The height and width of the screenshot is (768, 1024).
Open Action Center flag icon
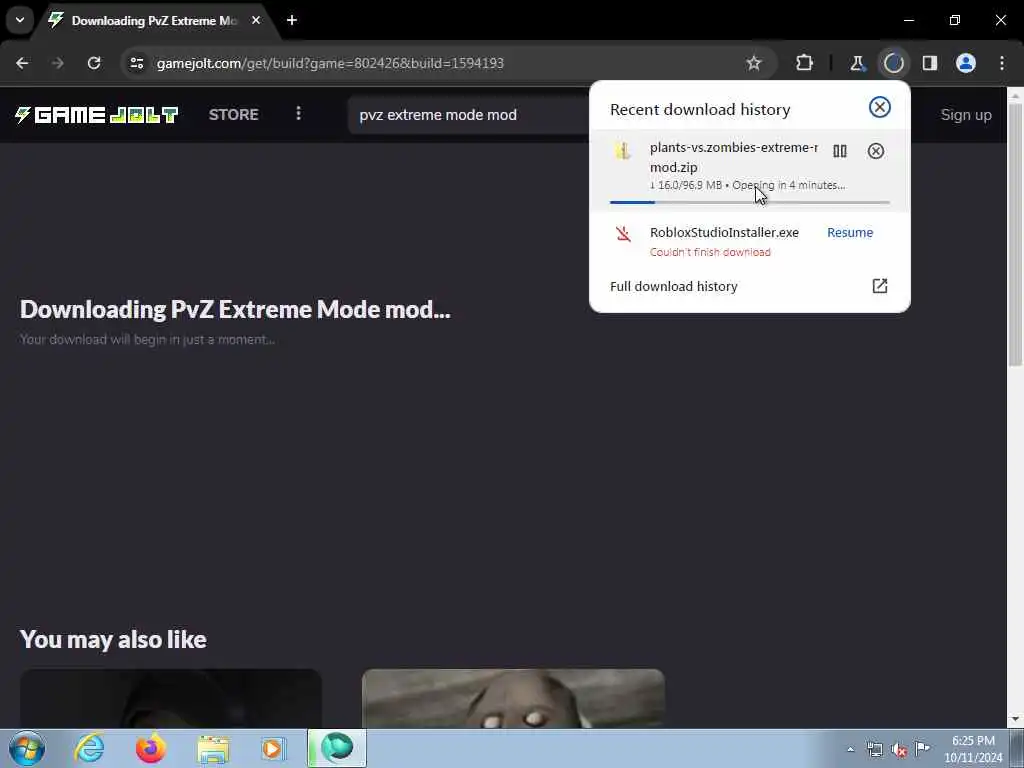[922, 748]
